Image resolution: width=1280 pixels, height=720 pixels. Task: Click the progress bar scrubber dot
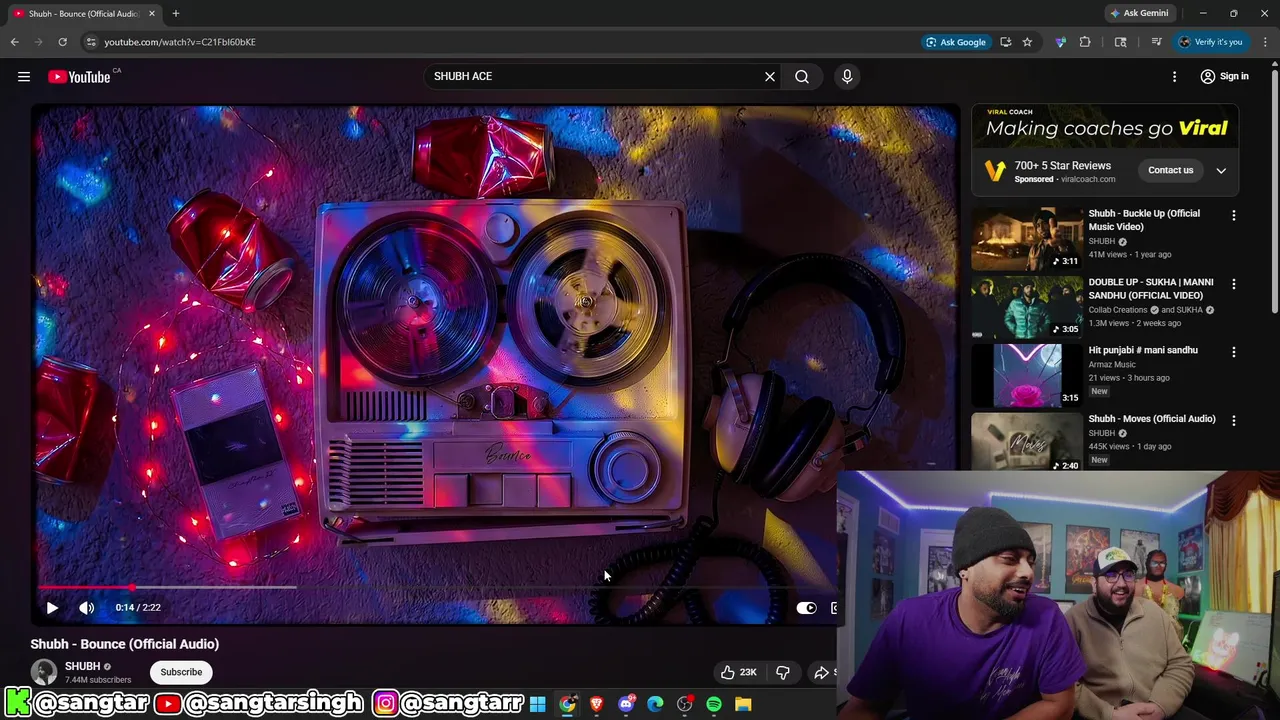(x=132, y=588)
